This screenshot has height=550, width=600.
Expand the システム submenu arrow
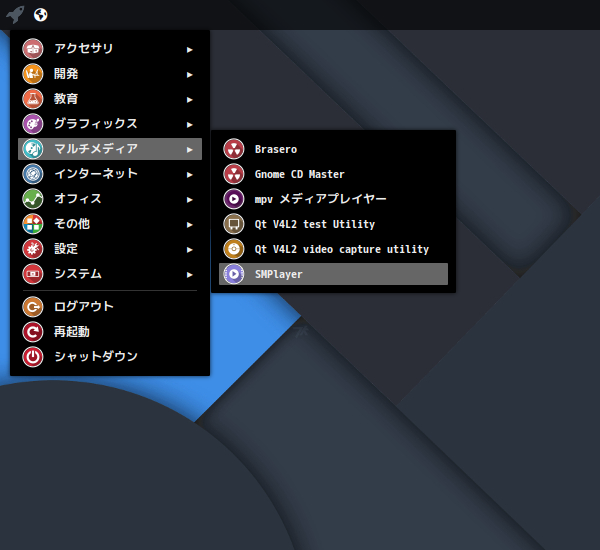[x=189, y=274]
